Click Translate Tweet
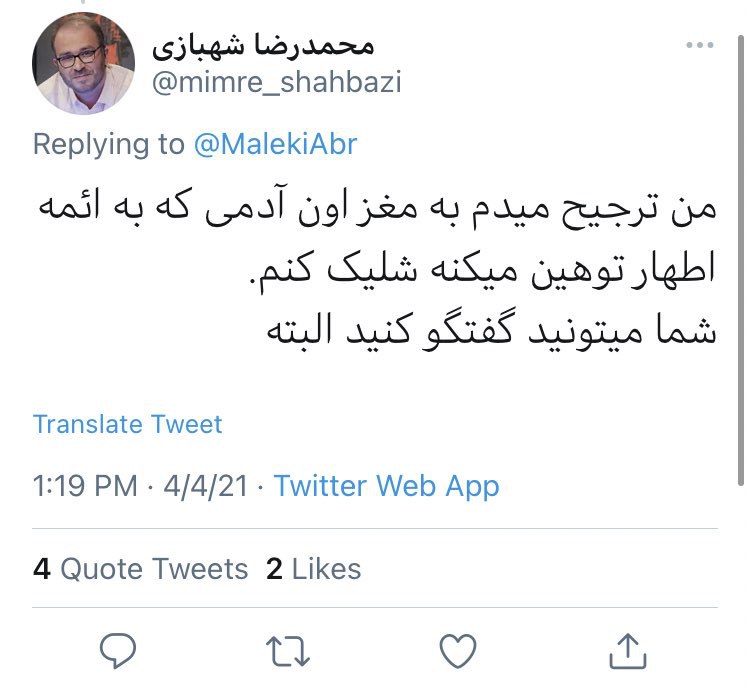749x686 pixels. click(128, 424)
